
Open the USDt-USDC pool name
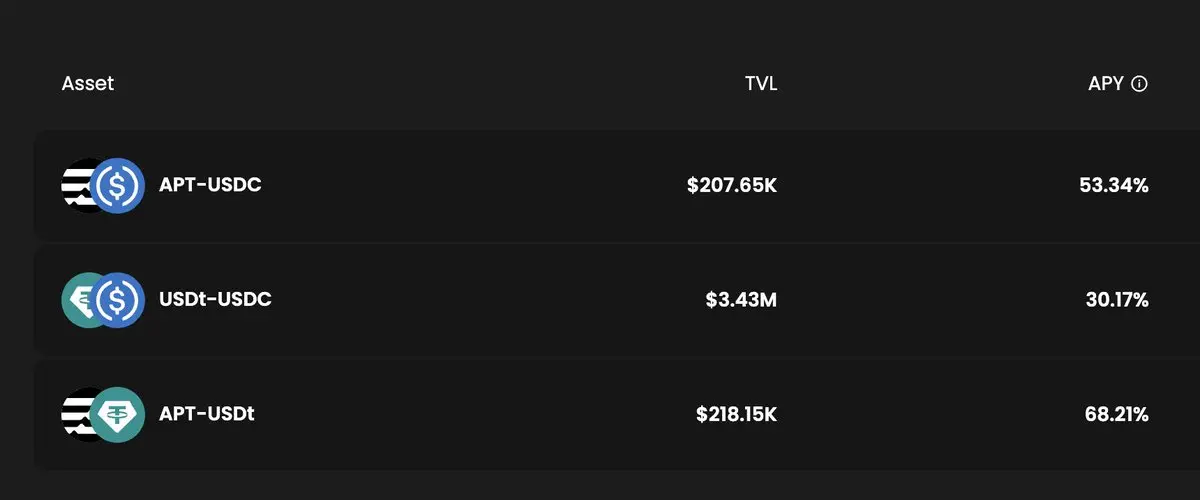click(x=215, y=299)
